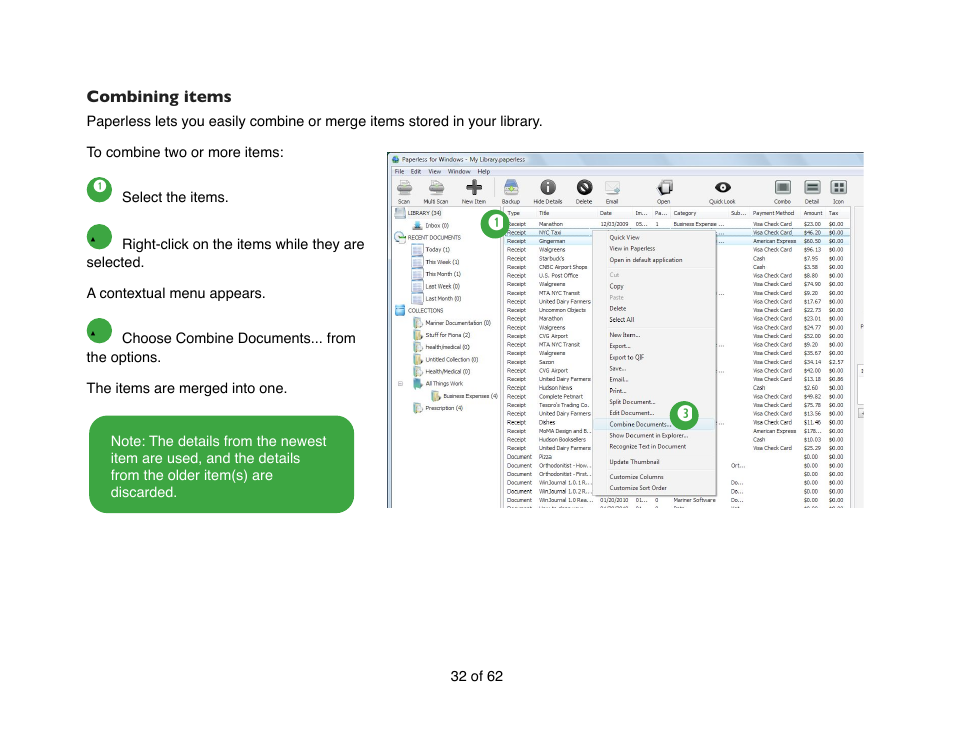Sort by the Title column header
The image size is (954, 738).
click(544, 213)
